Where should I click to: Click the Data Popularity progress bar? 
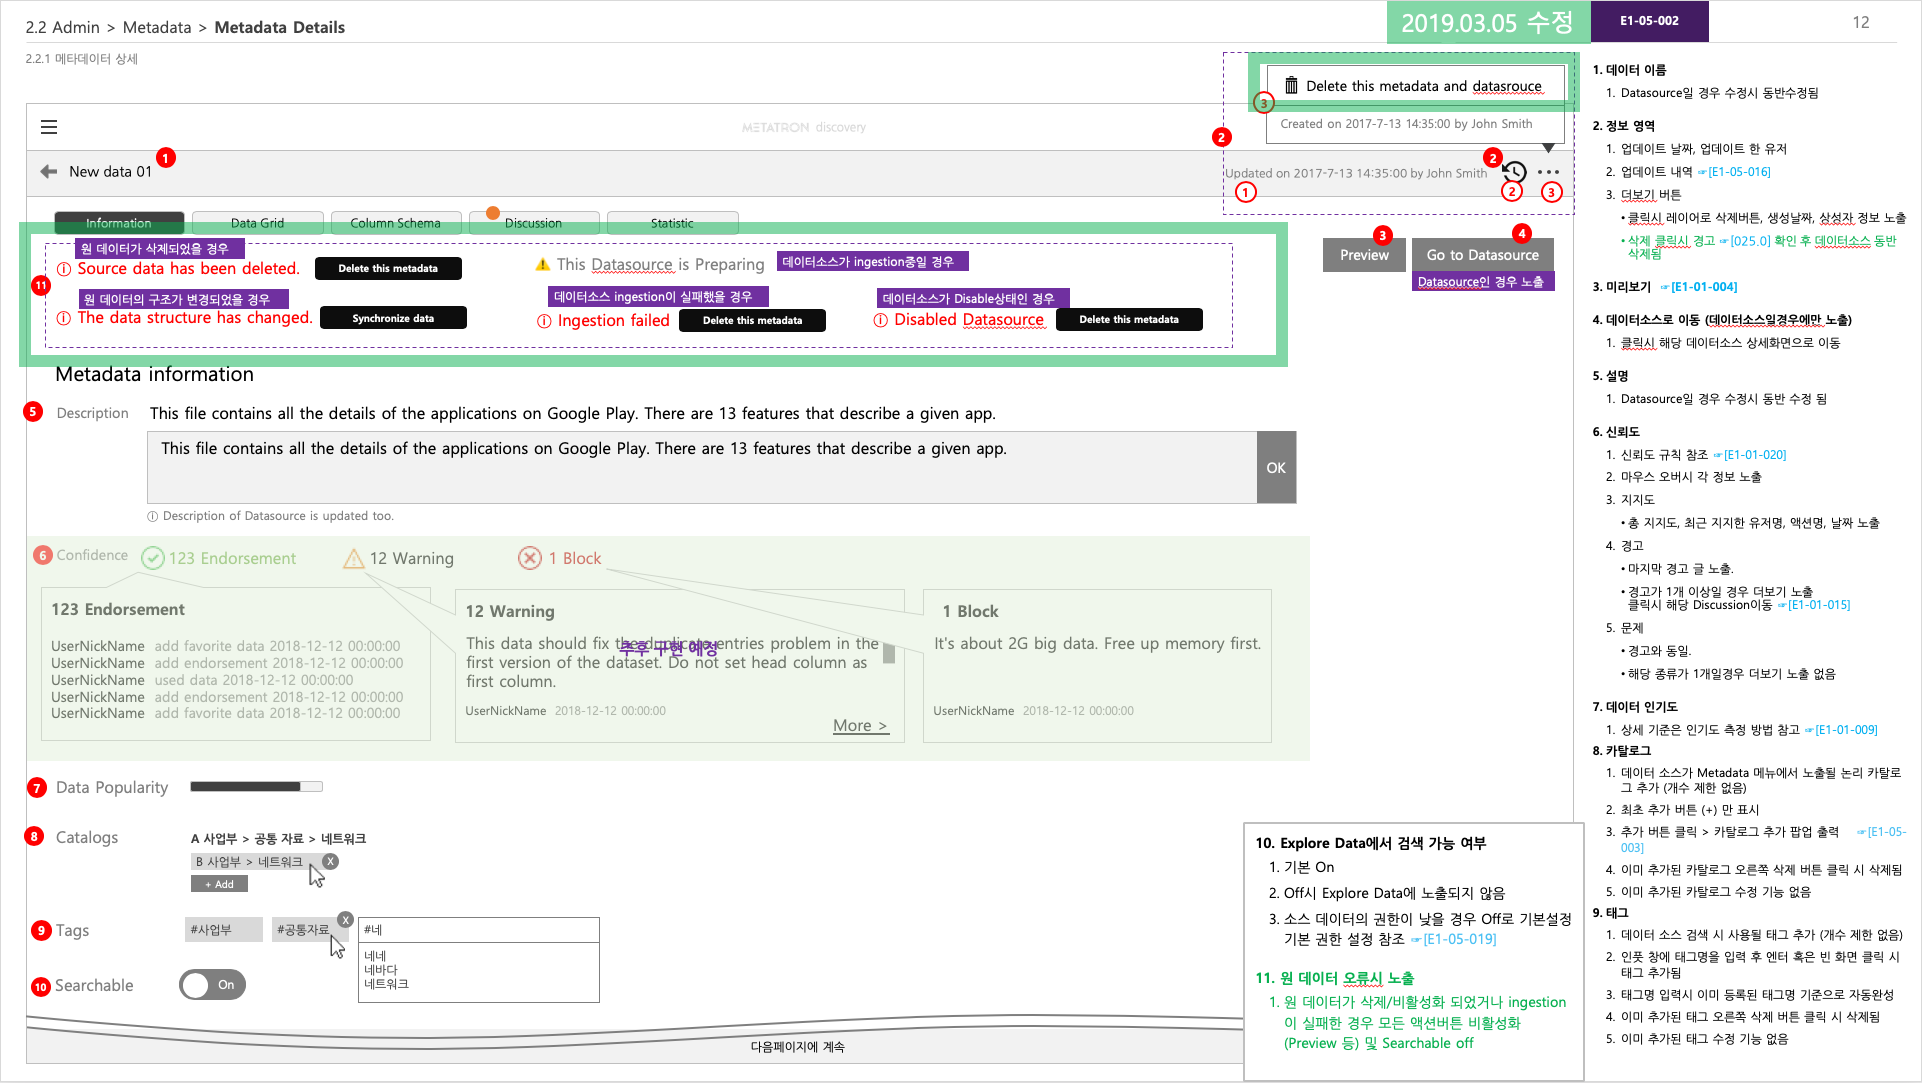(255, 787)
